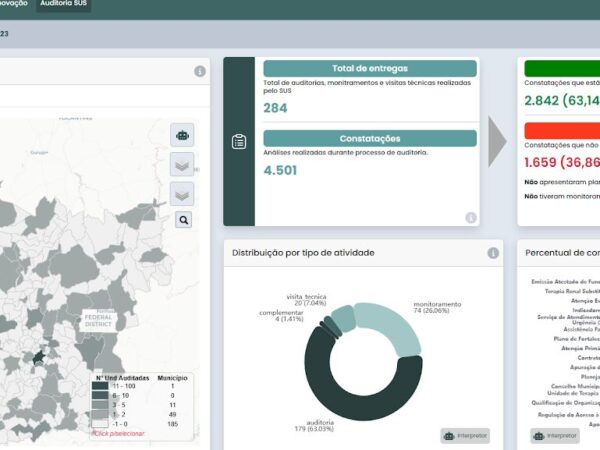The width and height of the screenshot is (600, 450).
Task: Click the clipboard icon in the dark sidebar
Action: pos(238,141)
